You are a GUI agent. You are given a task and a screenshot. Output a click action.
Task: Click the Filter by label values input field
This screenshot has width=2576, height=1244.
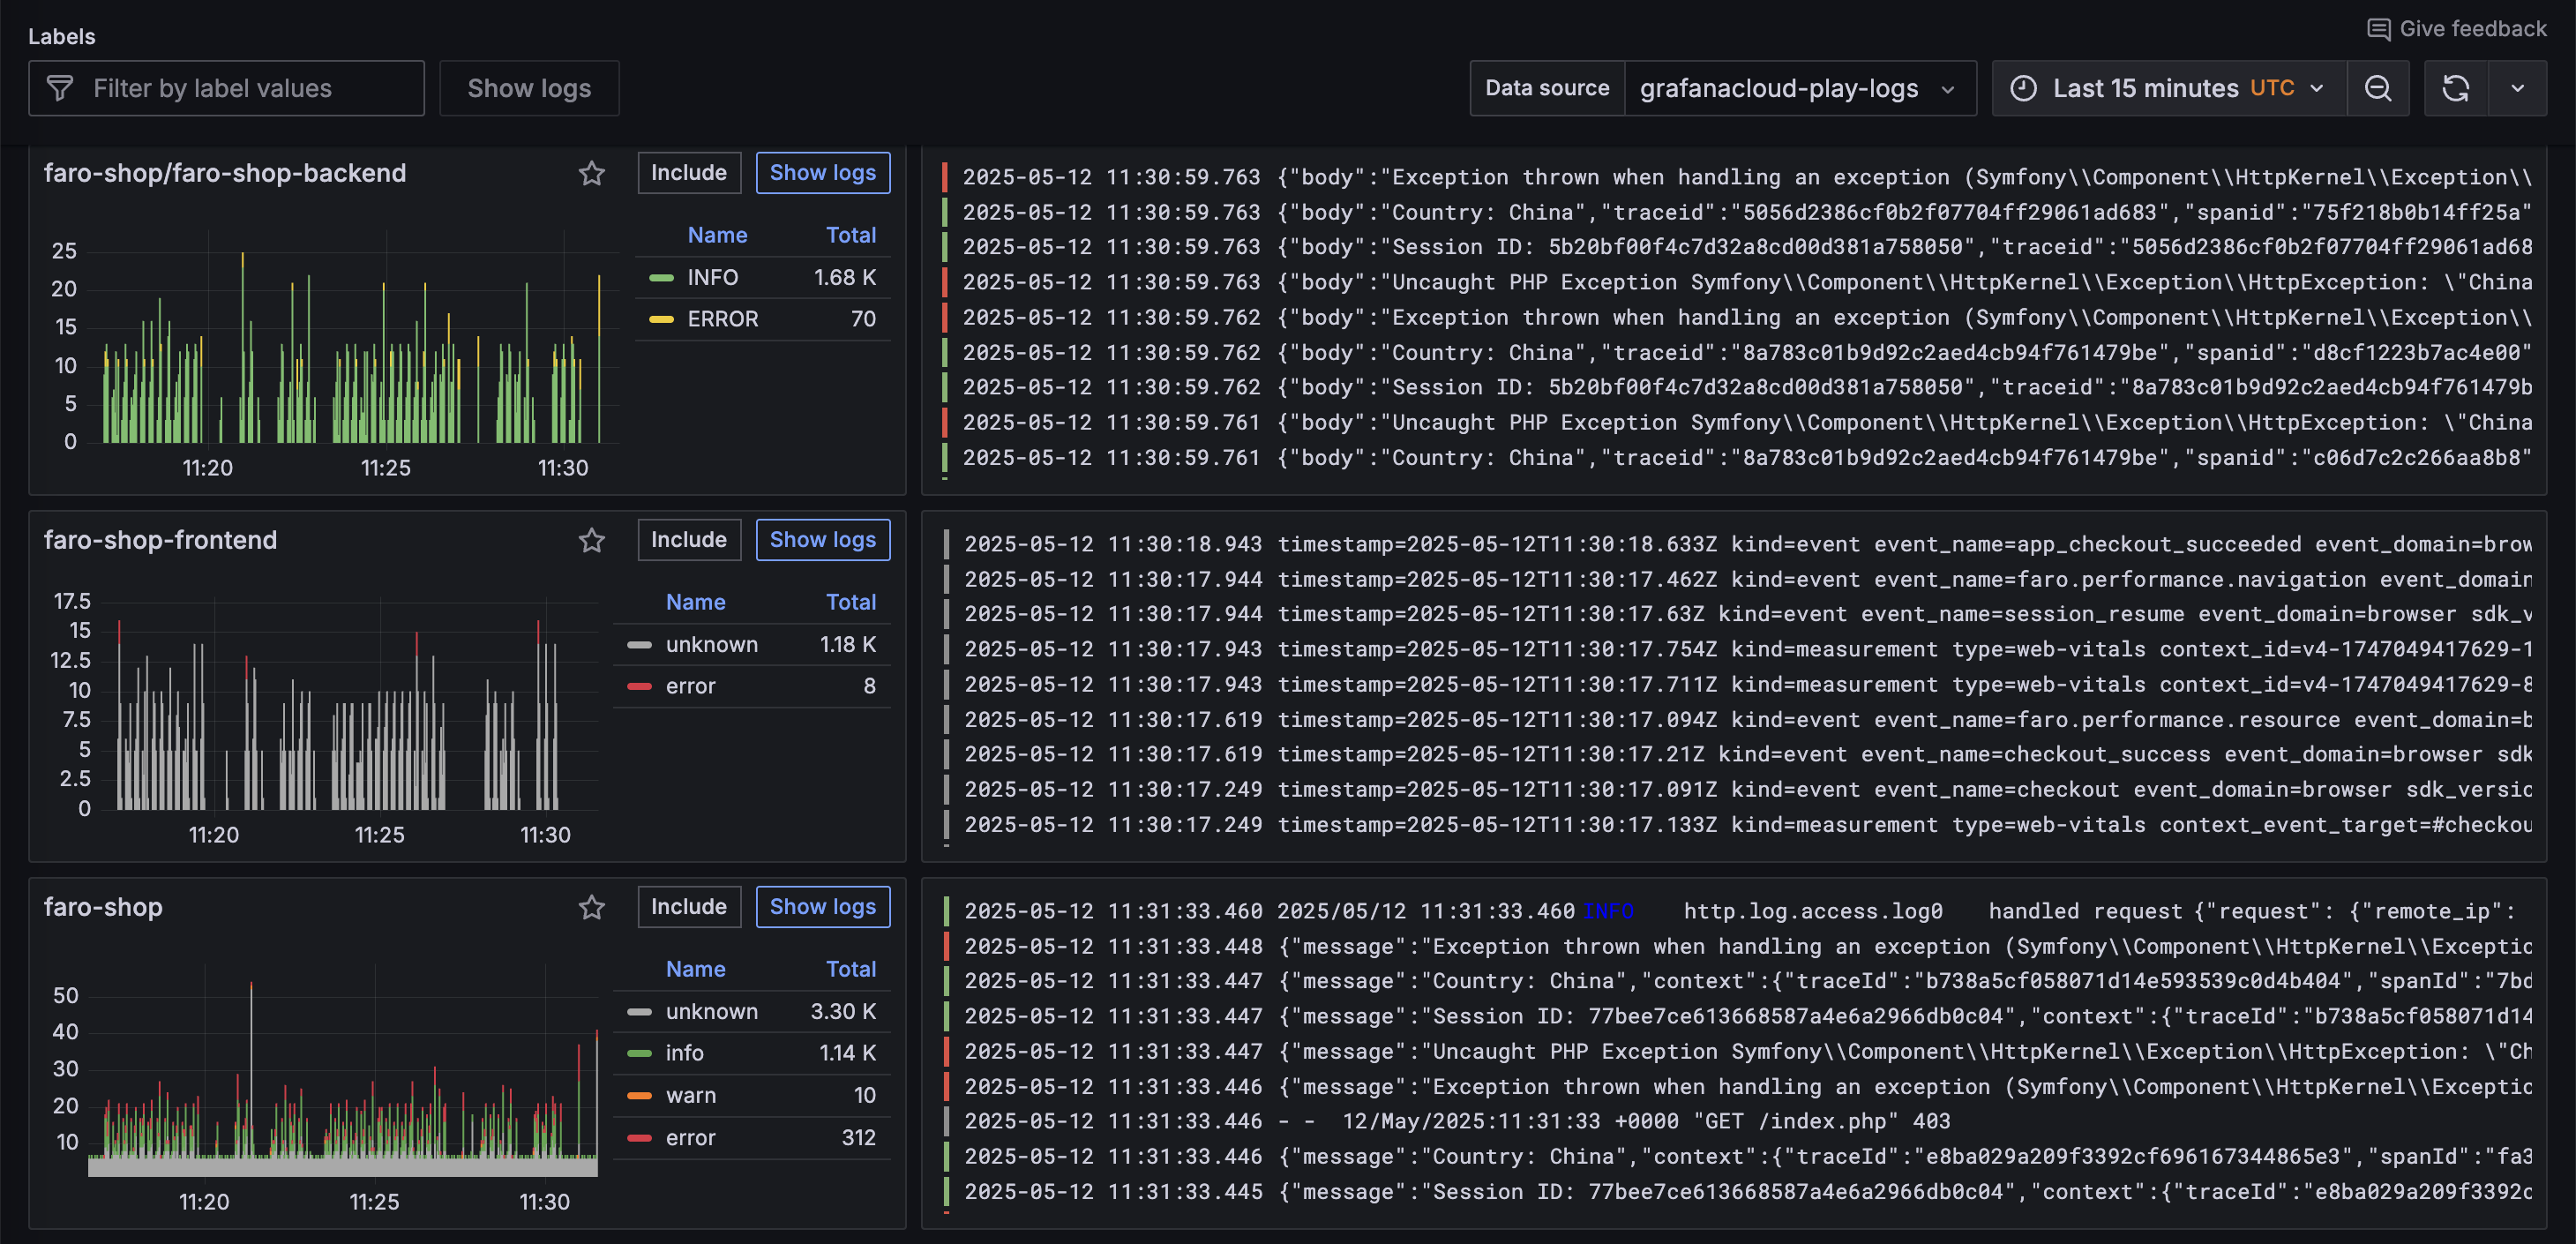click(x=230, y=88)
